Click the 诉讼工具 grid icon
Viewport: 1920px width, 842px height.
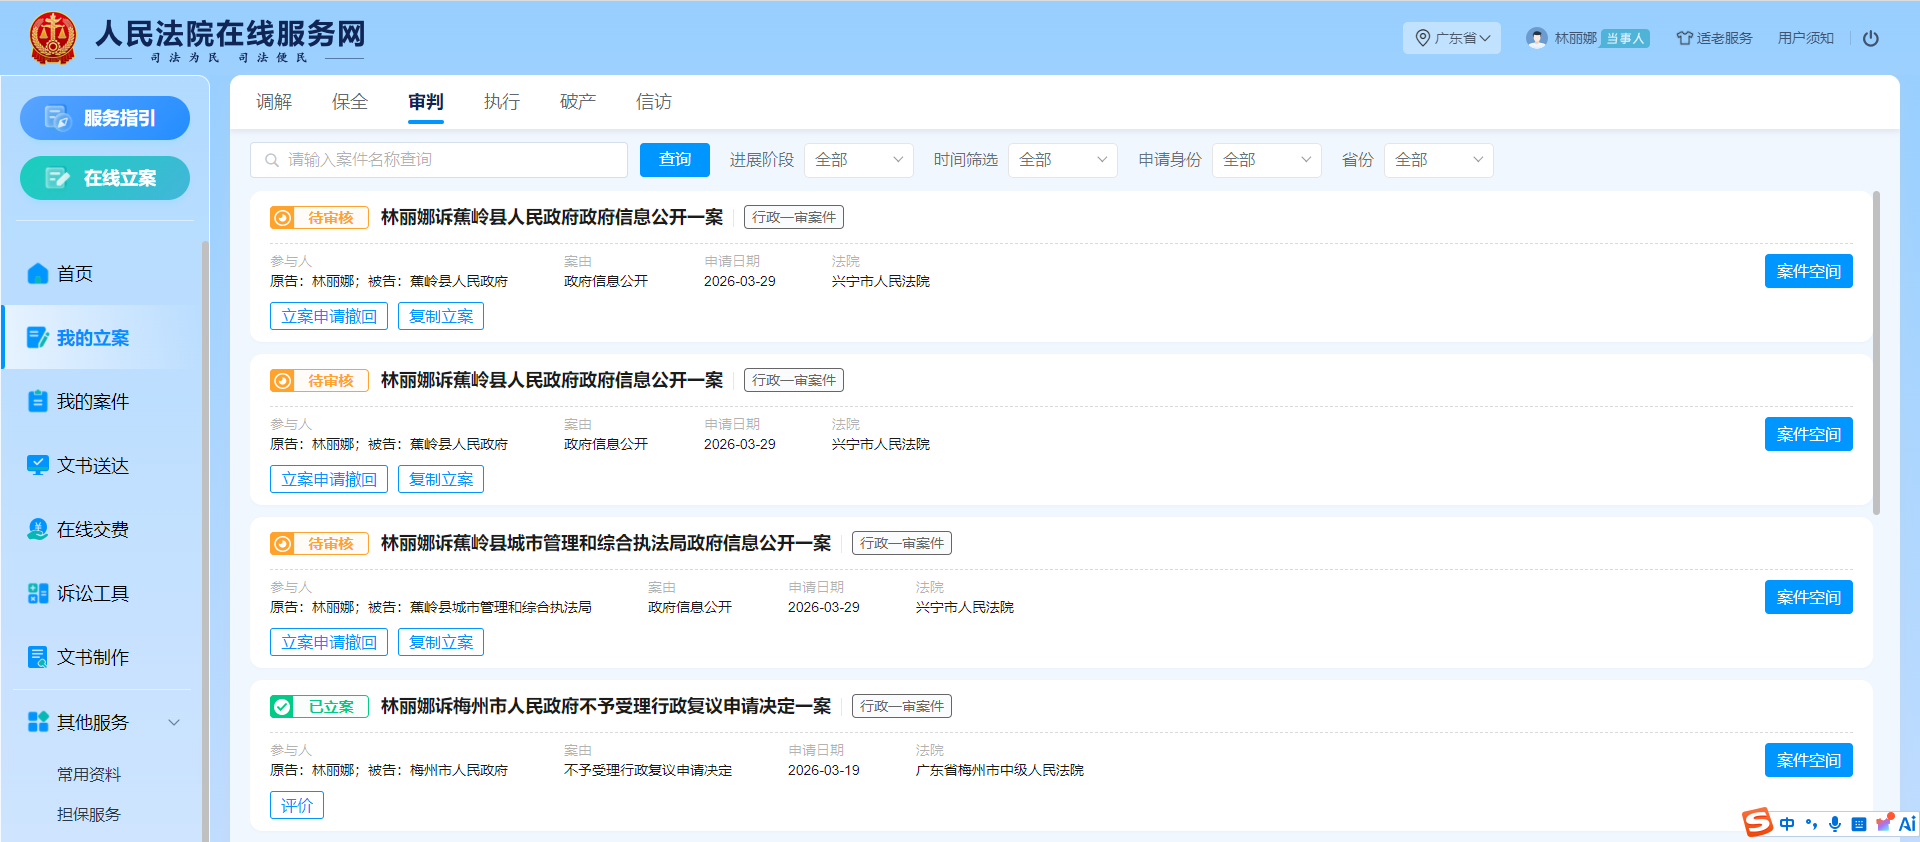[x=38, y=593]
